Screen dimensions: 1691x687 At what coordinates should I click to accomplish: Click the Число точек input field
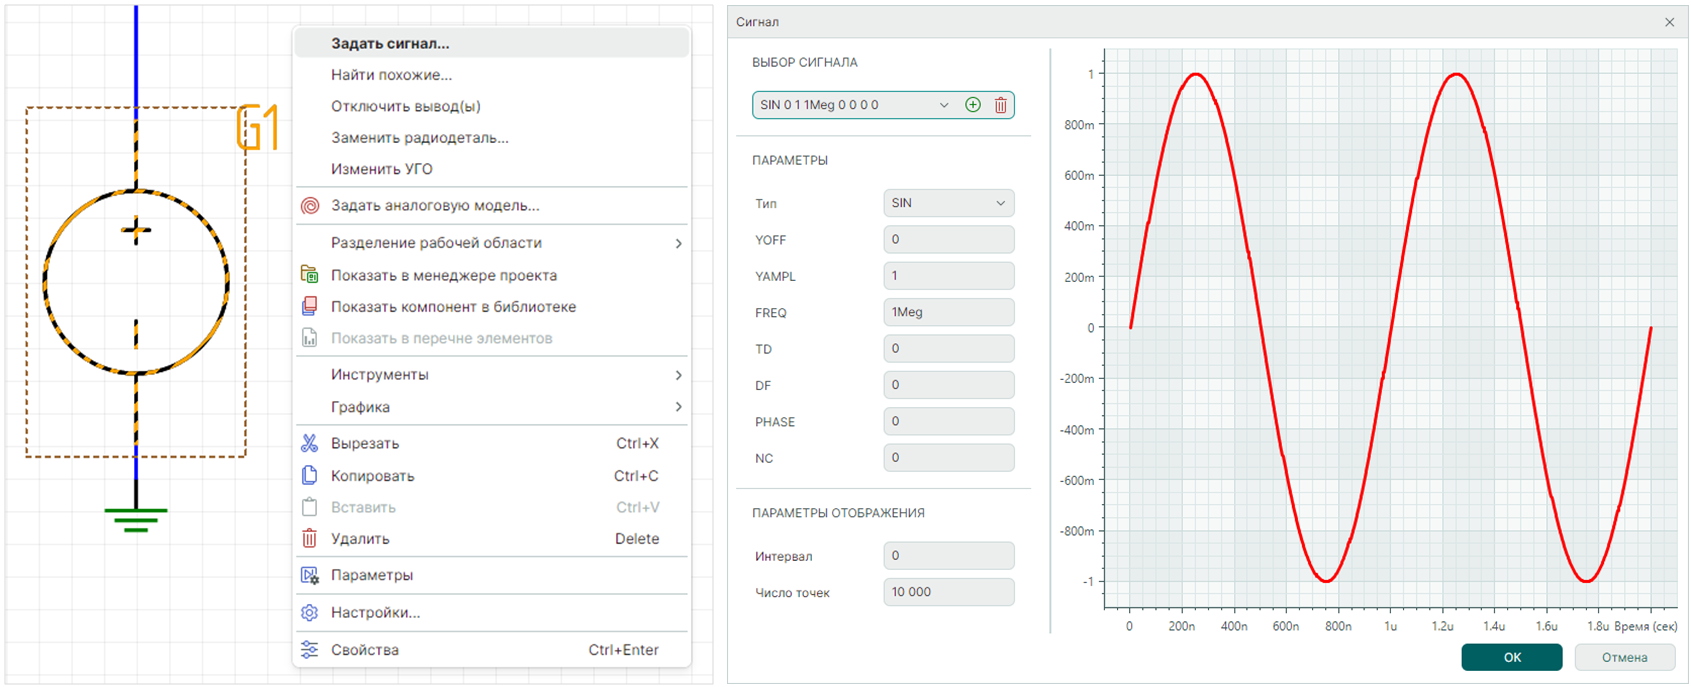tap(948, 592)
